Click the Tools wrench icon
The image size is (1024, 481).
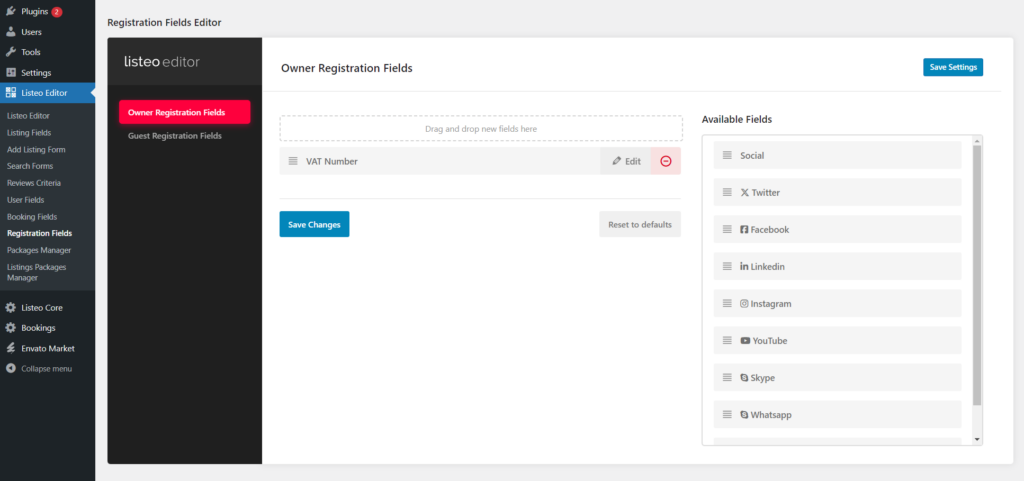(11, 52)
